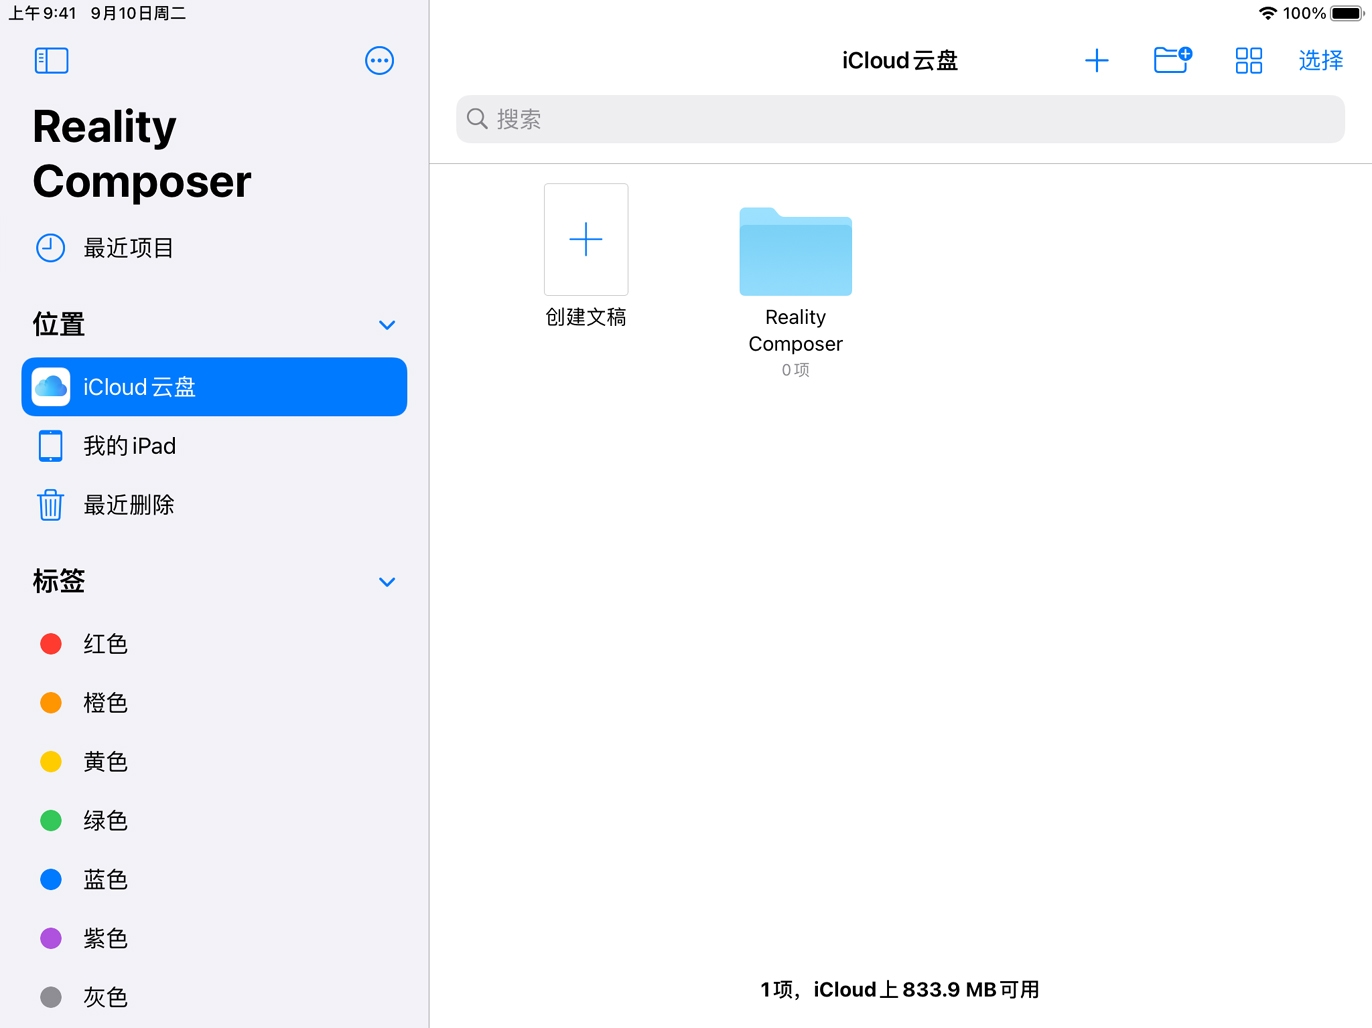Filter by 灰色 gray tag
Image resolution: width=1372 pixels, height=1028 pixels.
(x=214, y=998)
